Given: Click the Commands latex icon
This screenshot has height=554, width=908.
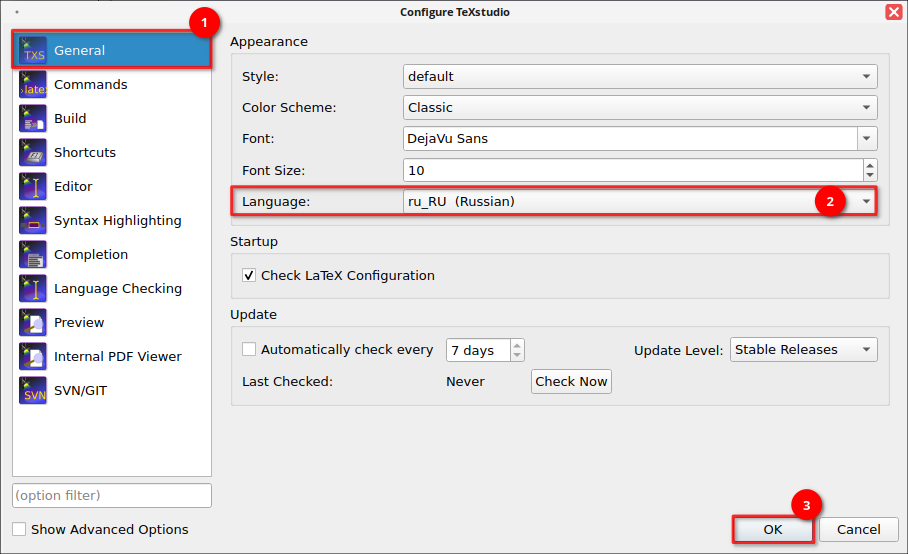Looking at the screenshot, I should [x=33, y=85].
